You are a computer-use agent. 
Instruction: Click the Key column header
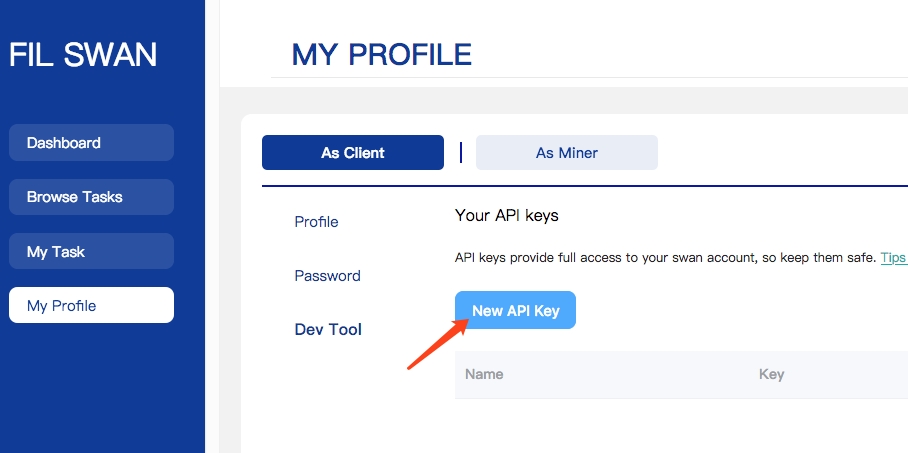tap(771, 375)
